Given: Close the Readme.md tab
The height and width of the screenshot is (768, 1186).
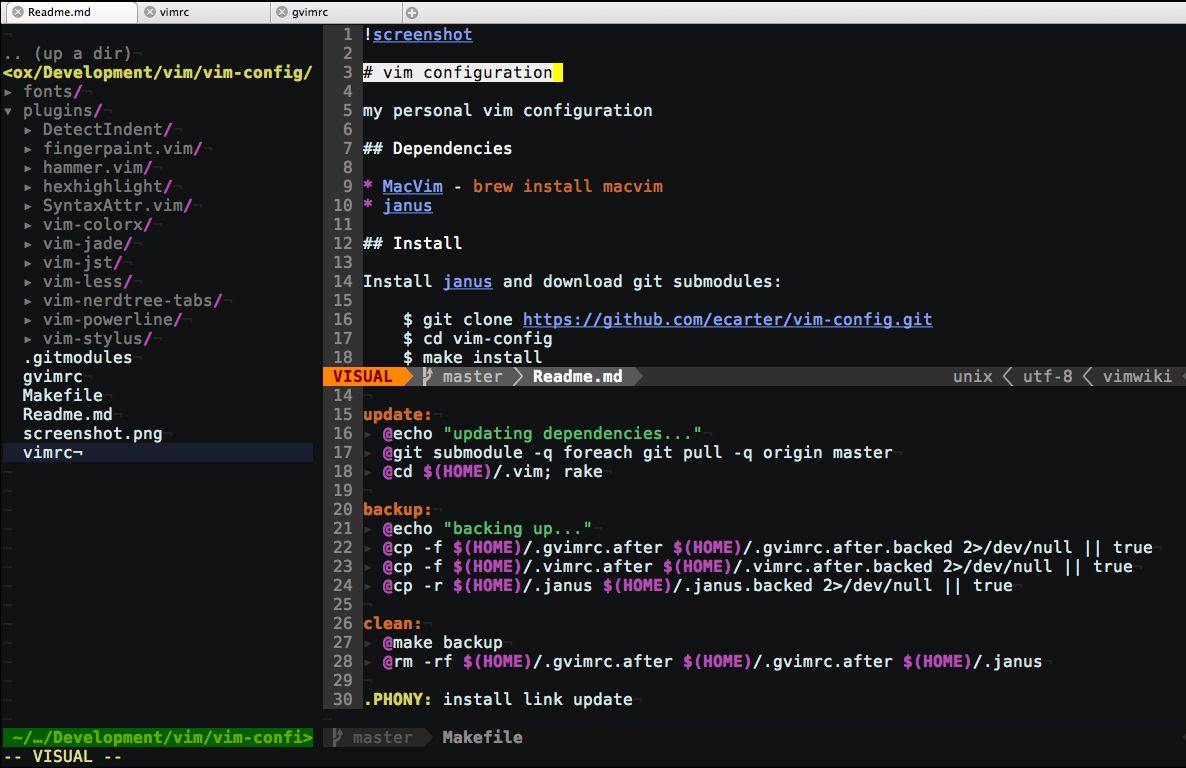Looking at the screenshot, I should [17, 12].
